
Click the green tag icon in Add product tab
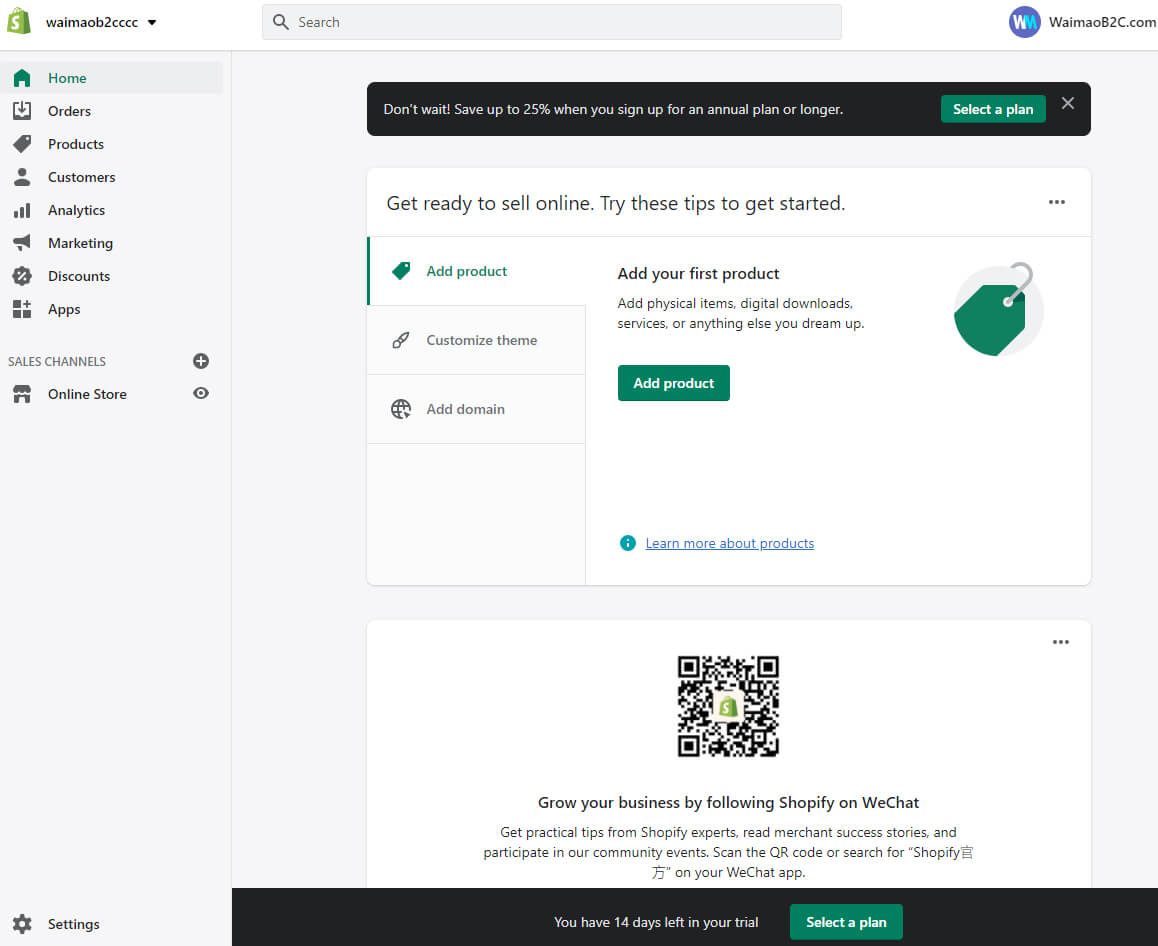click(401, 271)
